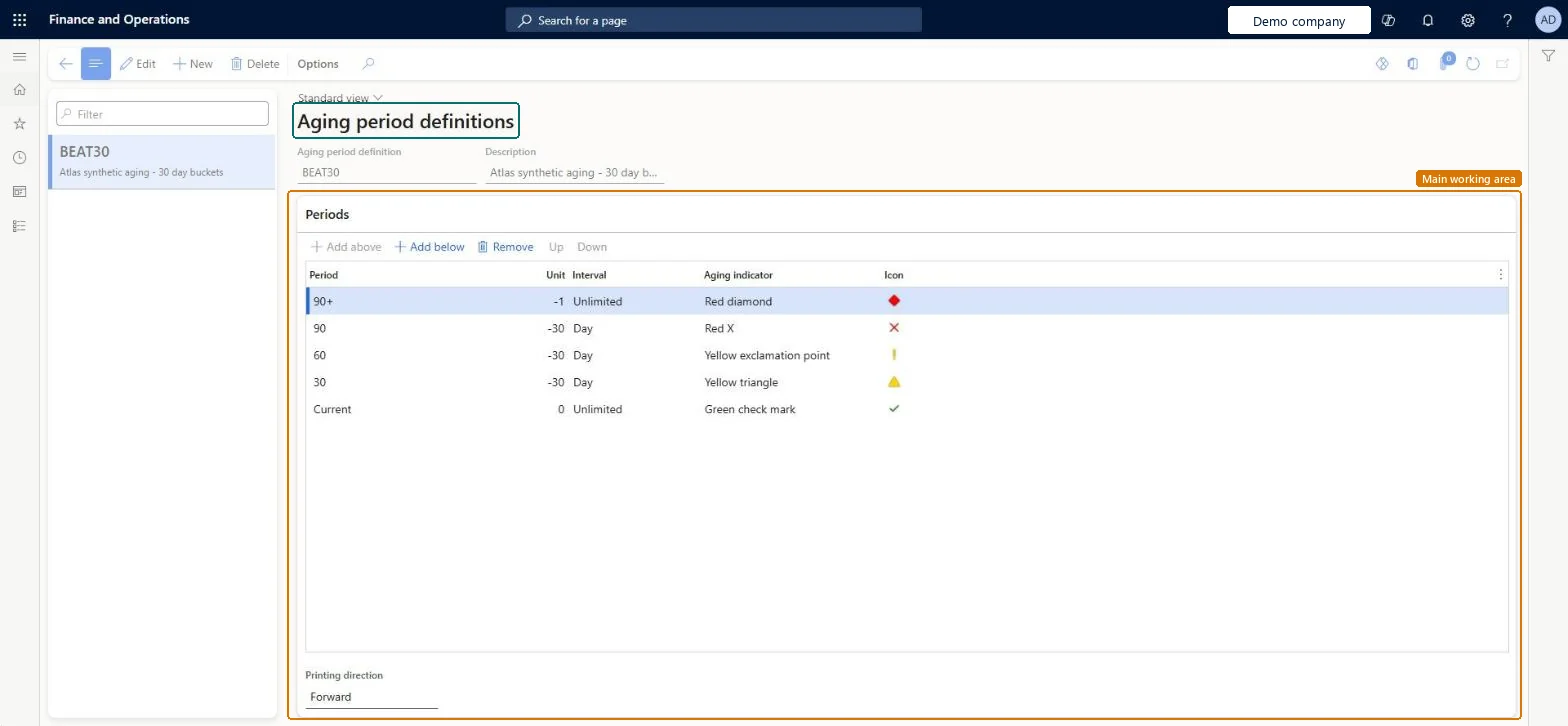Open the Options menu tab
Screen dimensions: 1568x726
(x=318, y=64)
